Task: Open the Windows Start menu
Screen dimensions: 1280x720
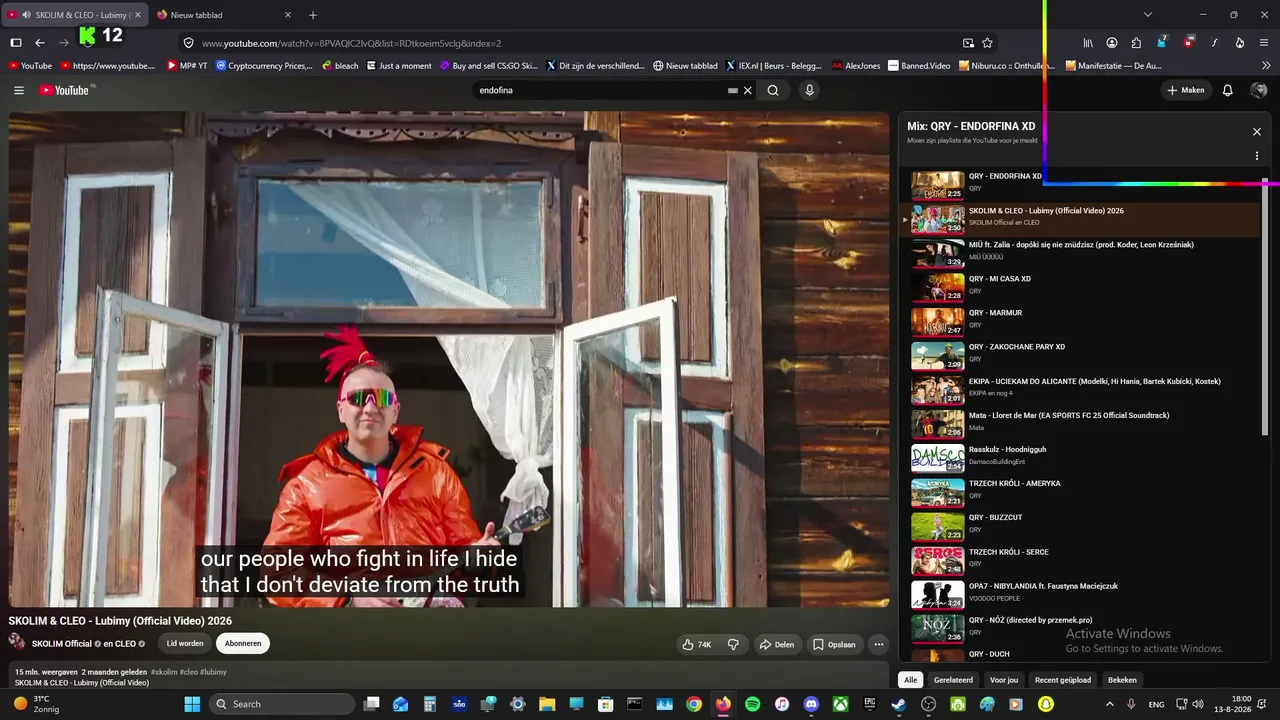Action: pos(192,704)
